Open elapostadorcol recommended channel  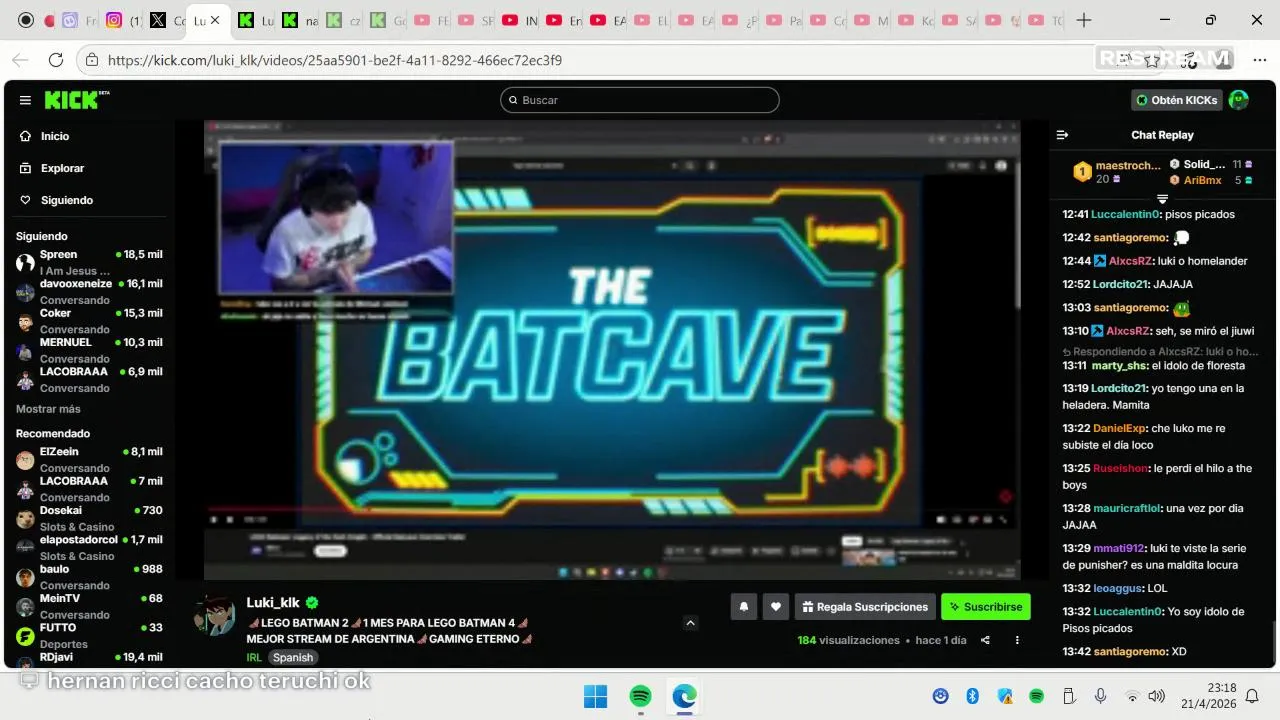pos(88,547)
